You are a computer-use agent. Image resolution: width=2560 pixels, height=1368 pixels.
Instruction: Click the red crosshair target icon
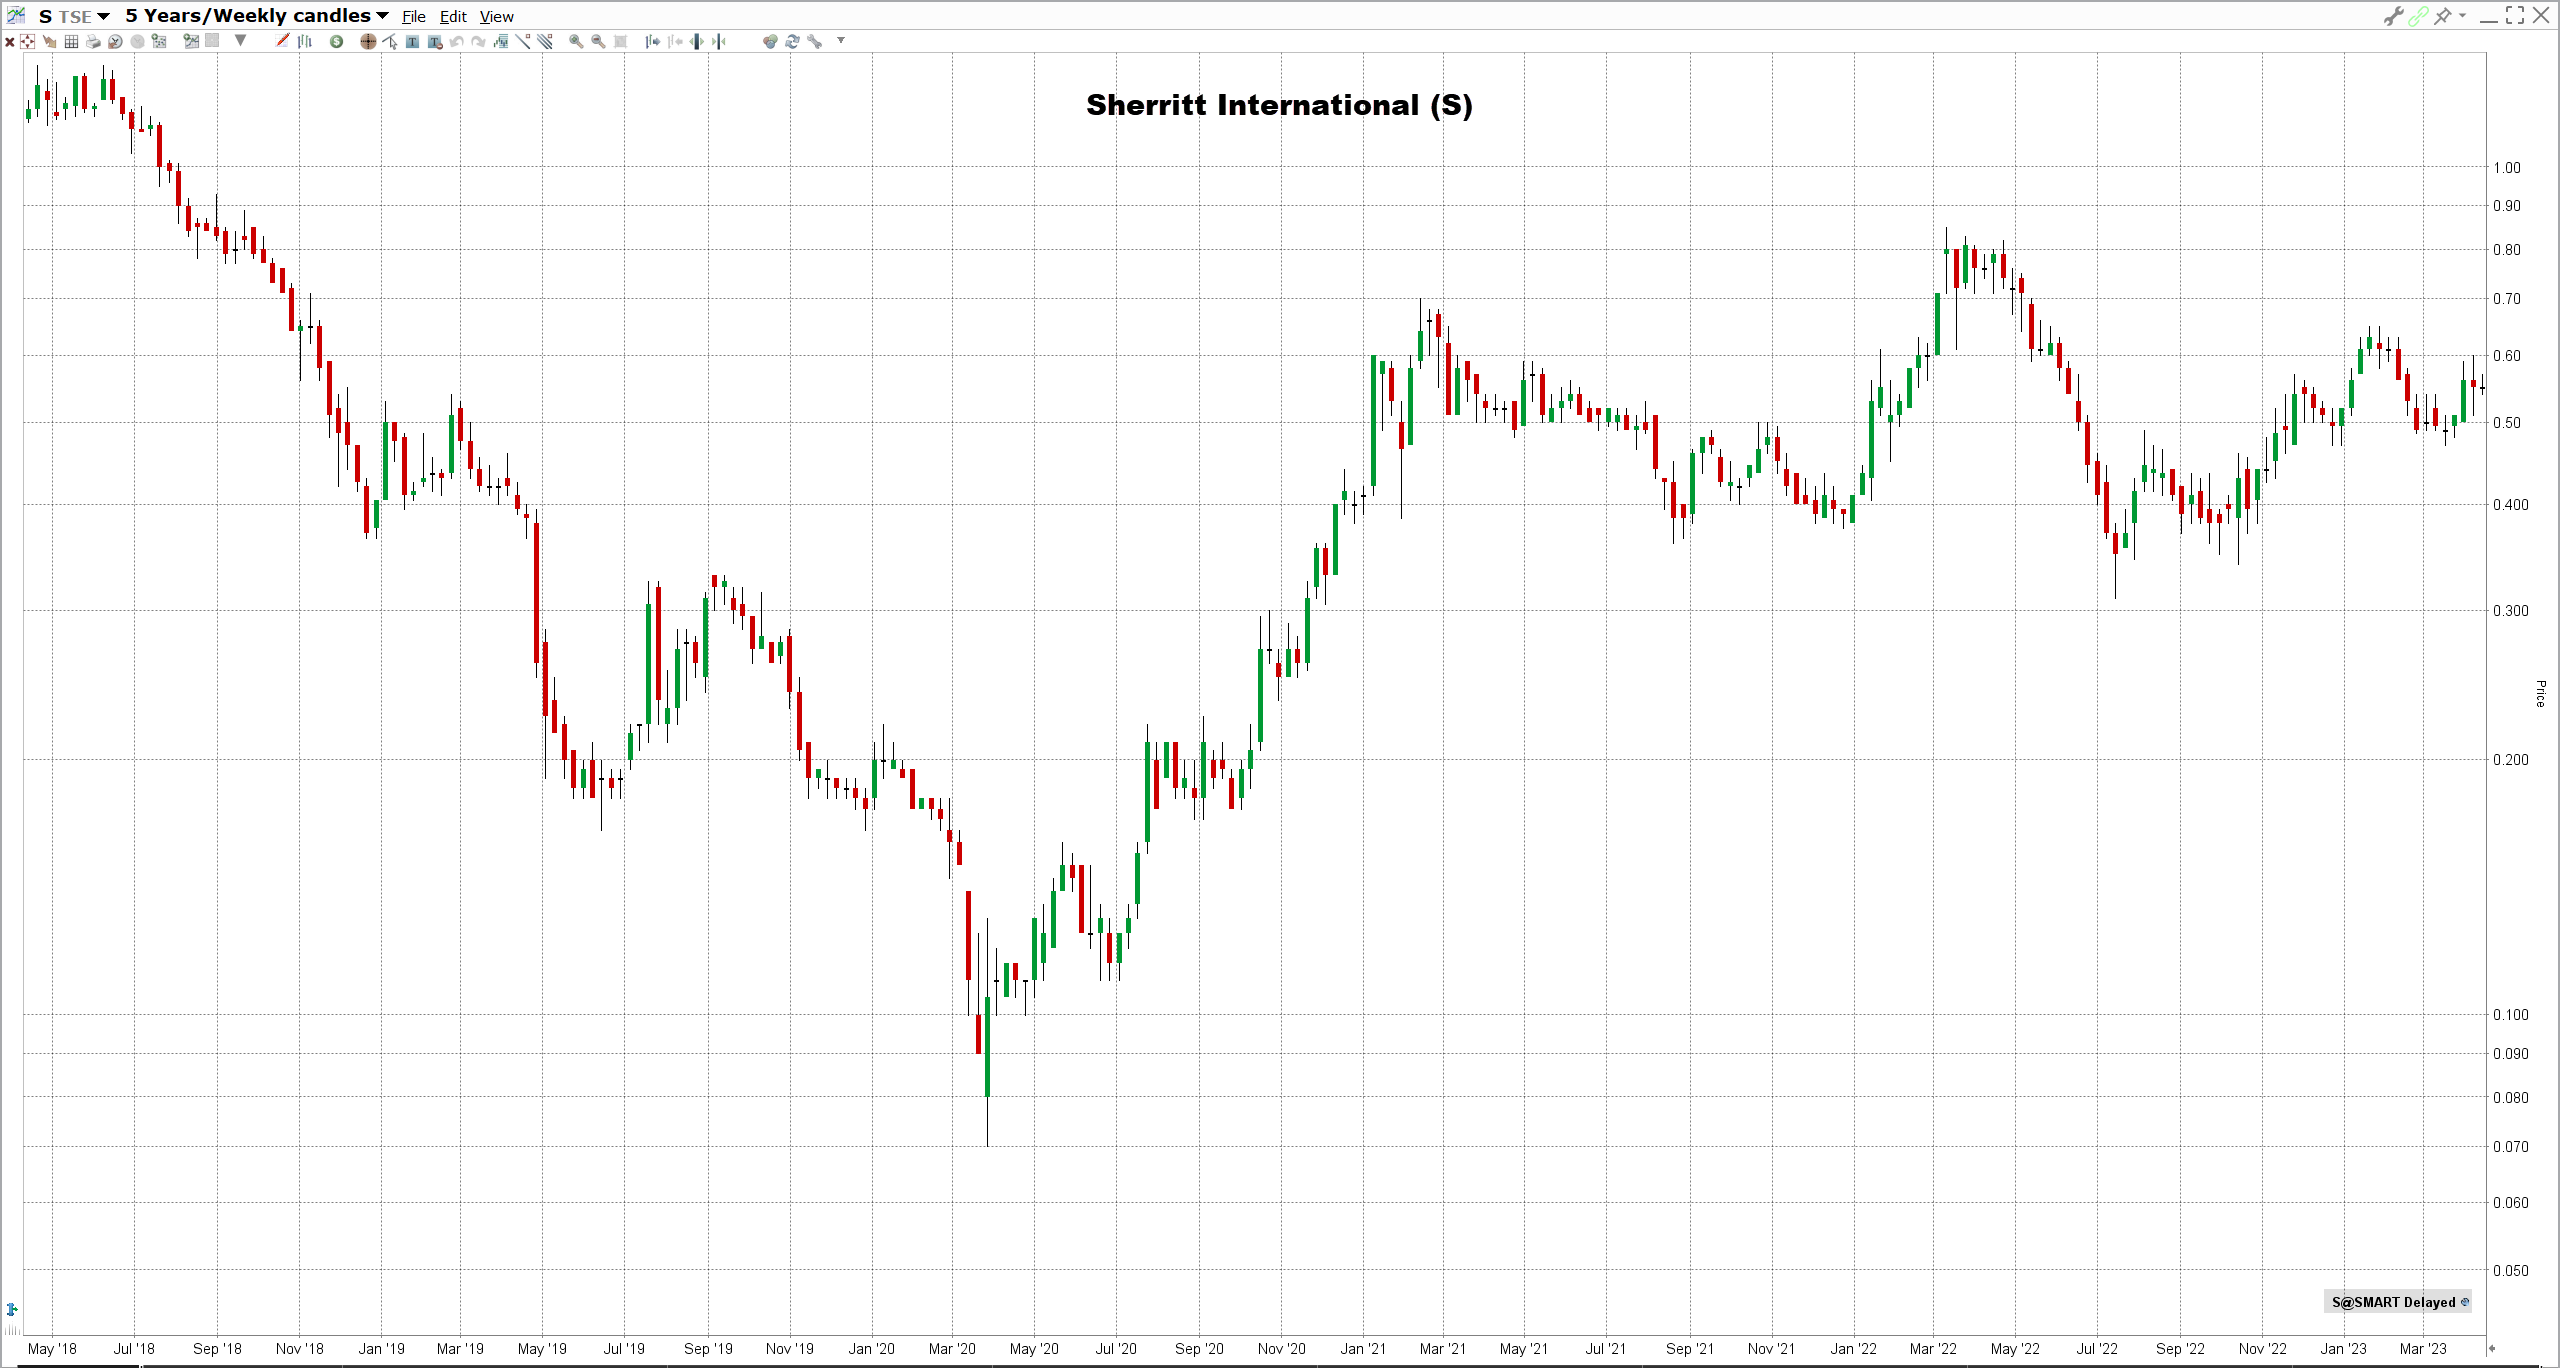tap(27, 42)
